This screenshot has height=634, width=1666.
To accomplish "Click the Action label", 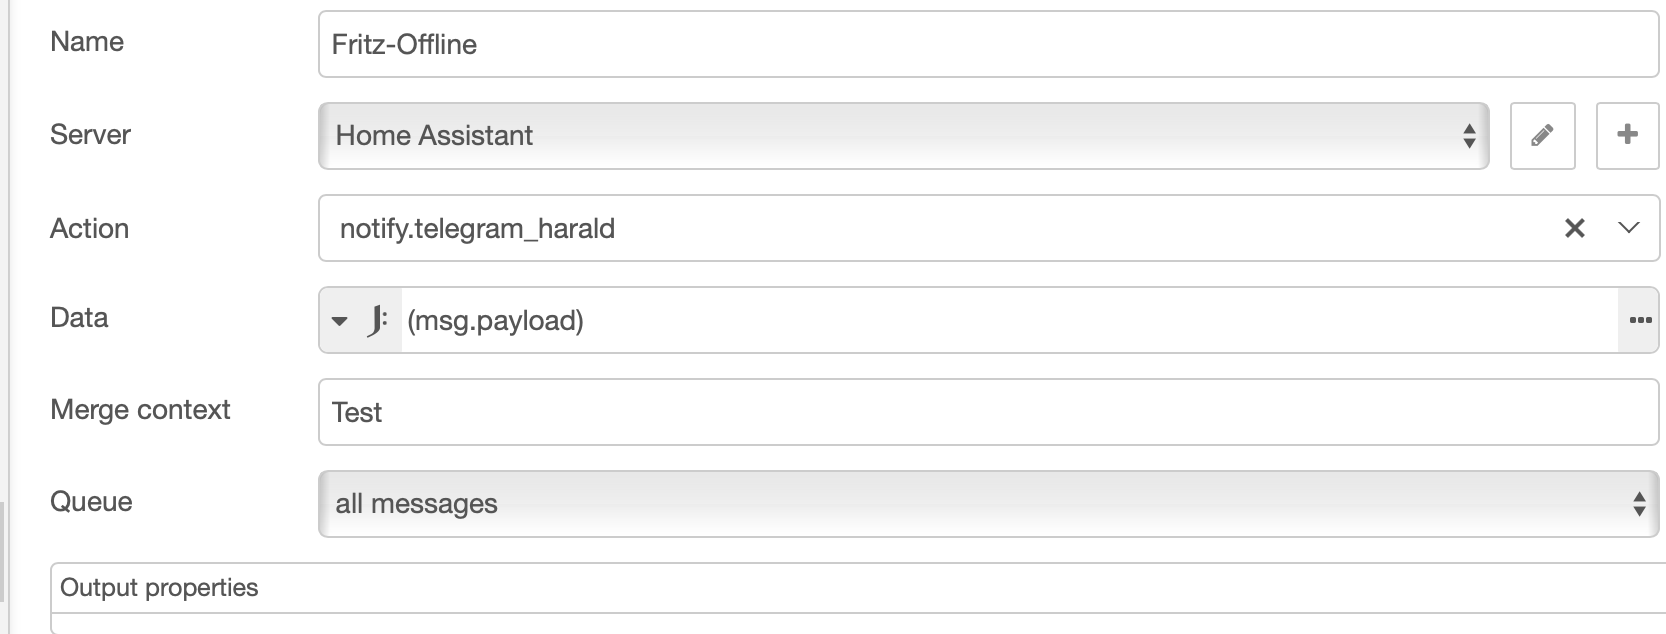I will (89, 229).
